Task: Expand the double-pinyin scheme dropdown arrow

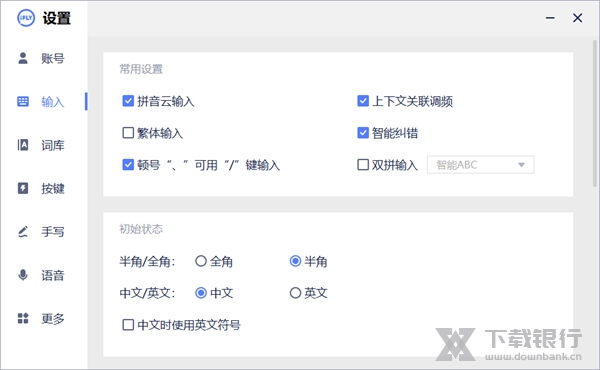Action: click(521, 165)
